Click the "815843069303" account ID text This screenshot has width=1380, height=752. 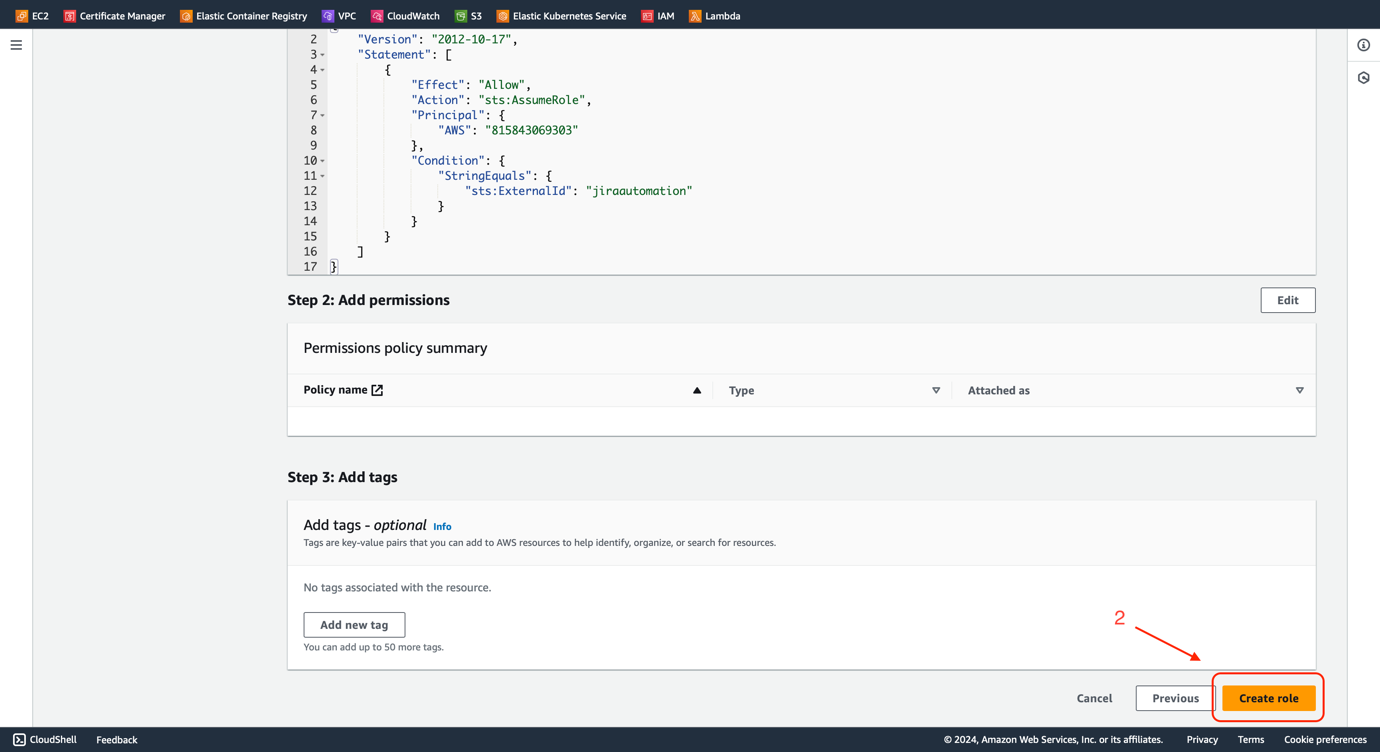click(532, 130)
